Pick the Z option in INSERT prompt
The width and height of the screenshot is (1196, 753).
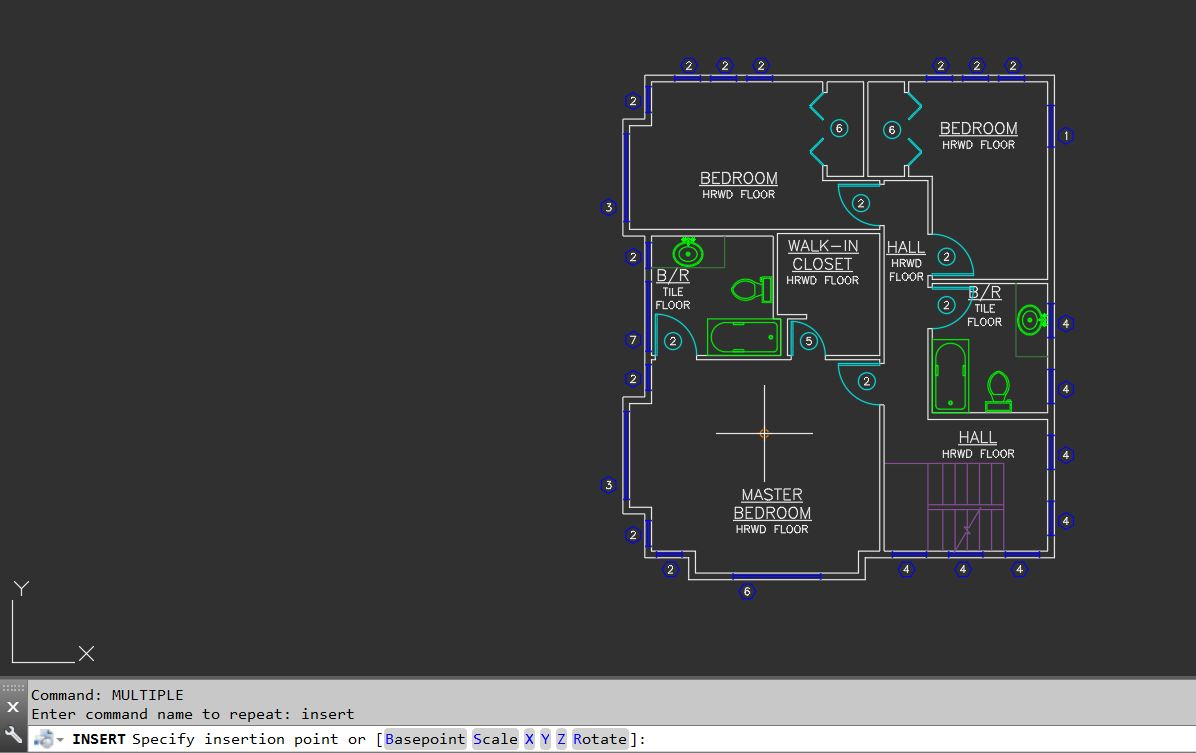click(x=561, y=740)
